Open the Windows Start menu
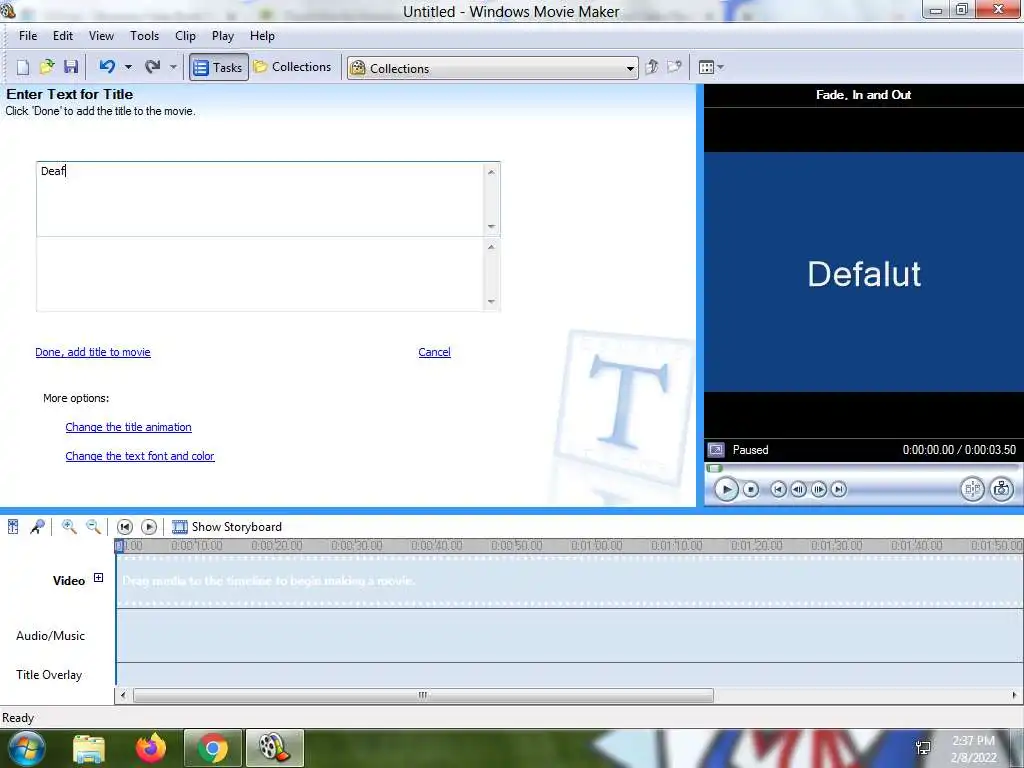1024x768 pixels. tap(25, 748)
